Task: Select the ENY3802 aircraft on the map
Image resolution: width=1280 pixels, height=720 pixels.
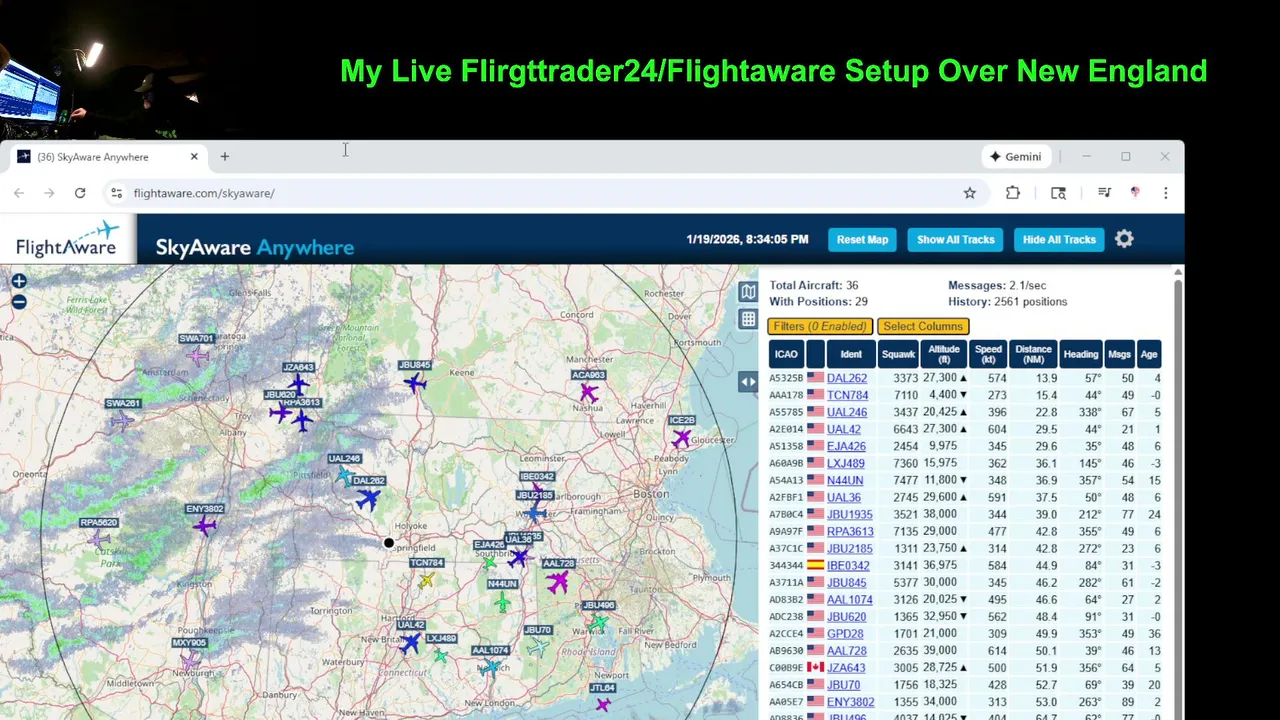Action: tap(205, 526)
